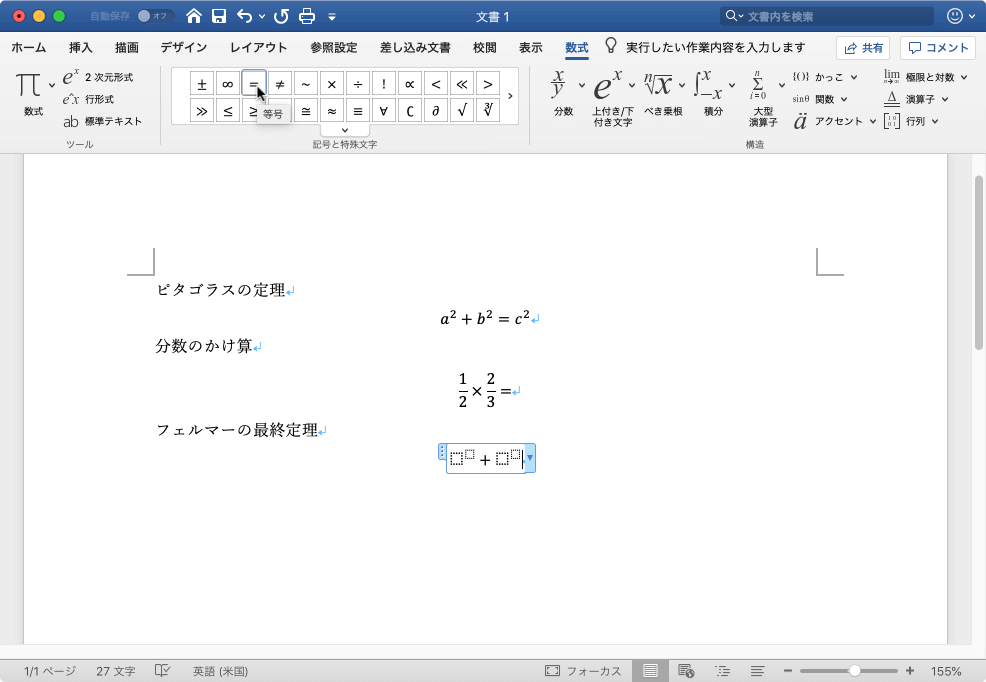Click the 共有 share button
This screenshot has height=682, width=986.
(863, 48)
